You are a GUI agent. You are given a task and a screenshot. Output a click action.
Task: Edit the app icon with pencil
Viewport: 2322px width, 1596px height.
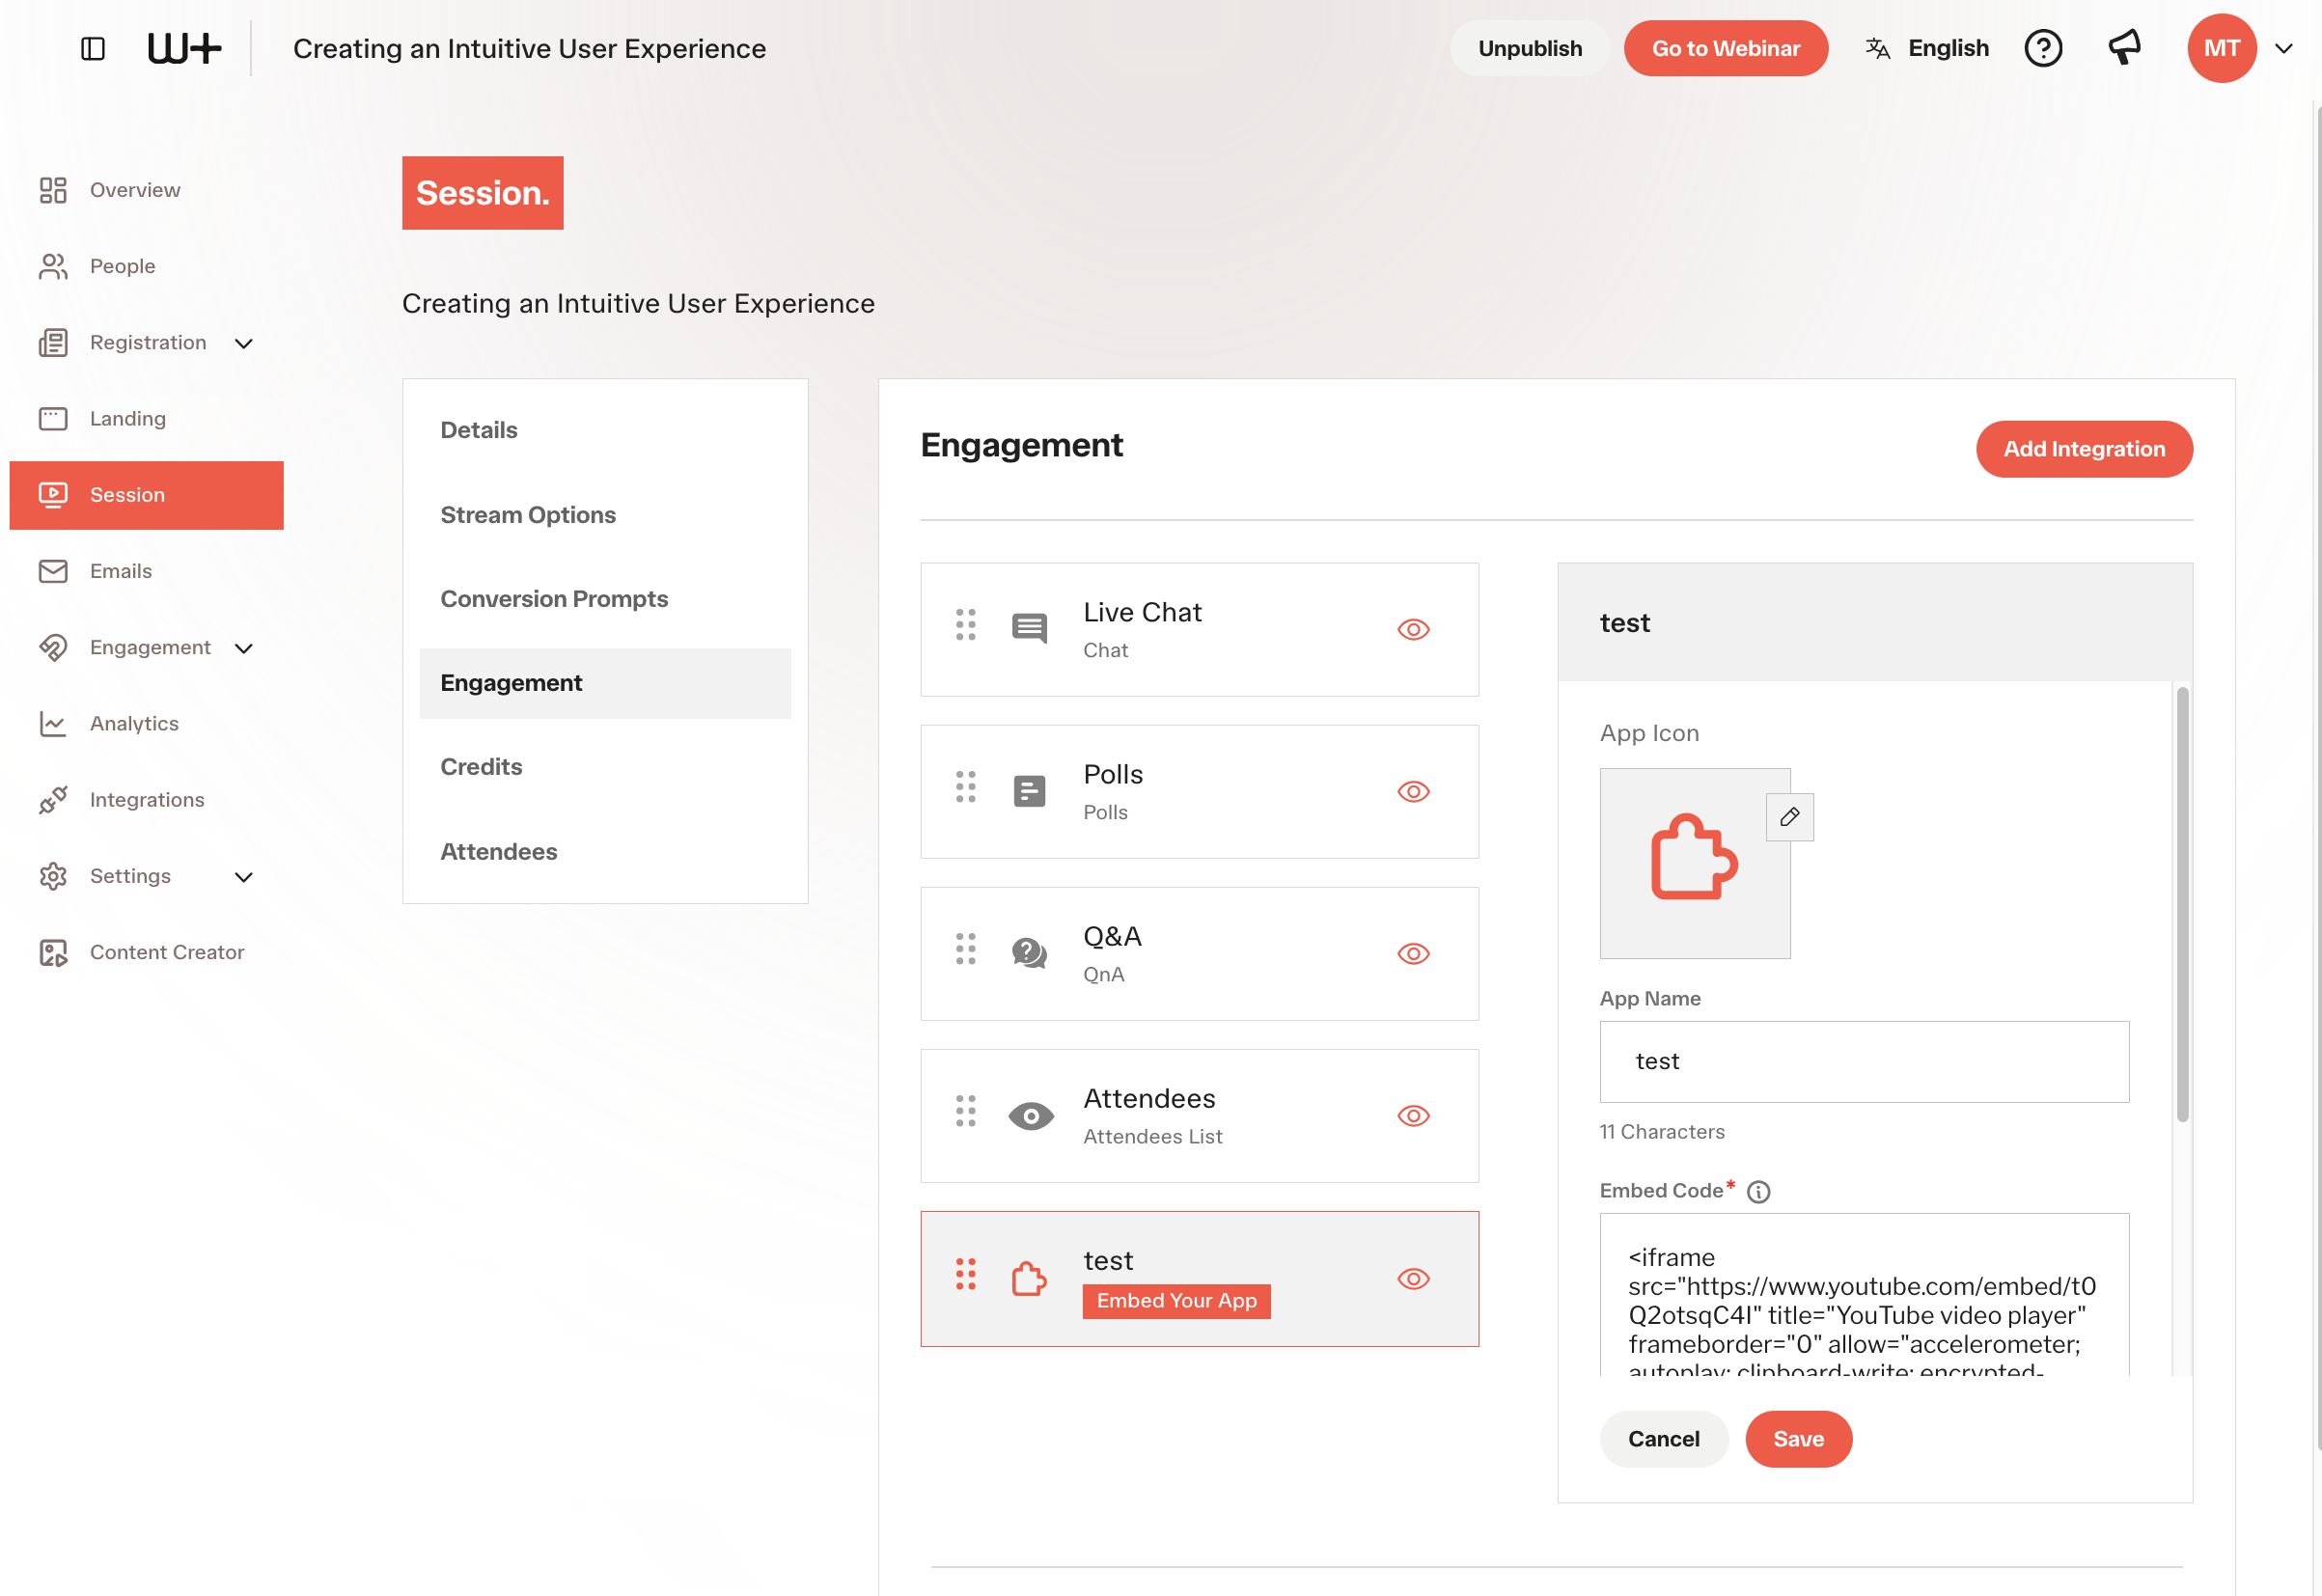1789,817
